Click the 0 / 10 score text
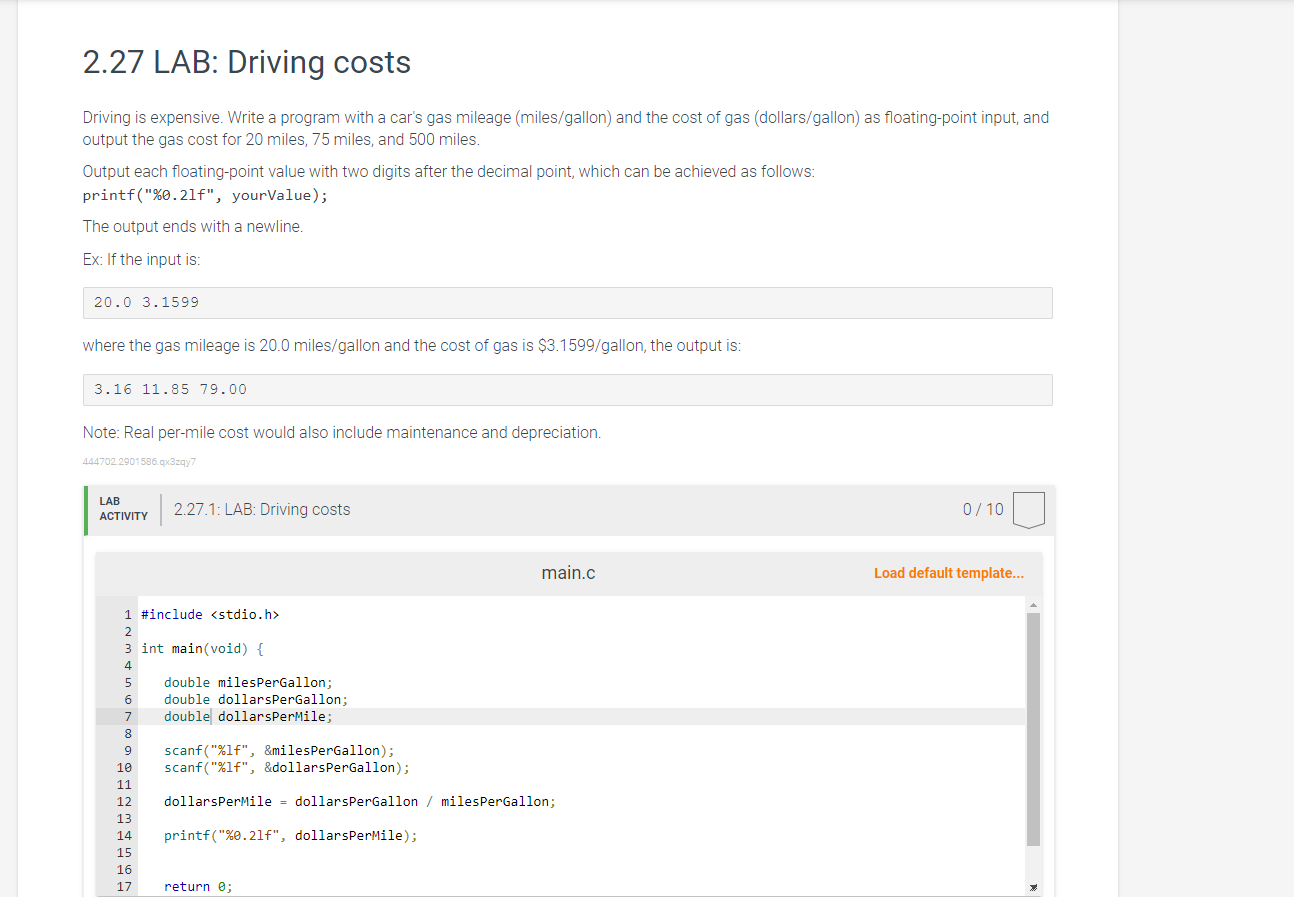The width and height of the screenshot is (1294, 897). (x=983, y=509)
